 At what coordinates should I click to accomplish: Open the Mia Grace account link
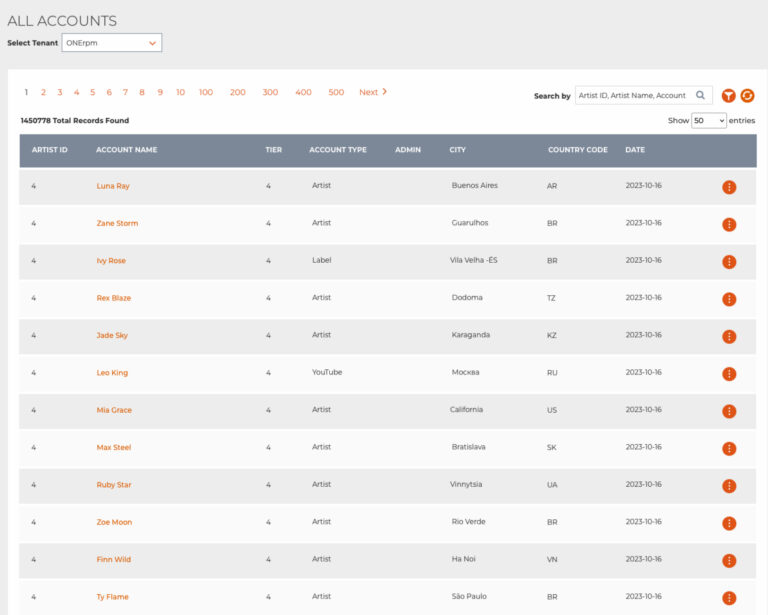click(114, 410)
